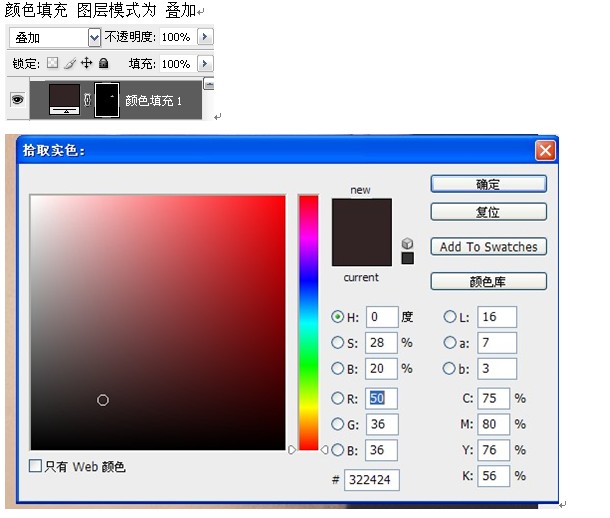The image size is (610, 518).
Task: Click the Lab a field showing 7
Action: pos(497,343)
